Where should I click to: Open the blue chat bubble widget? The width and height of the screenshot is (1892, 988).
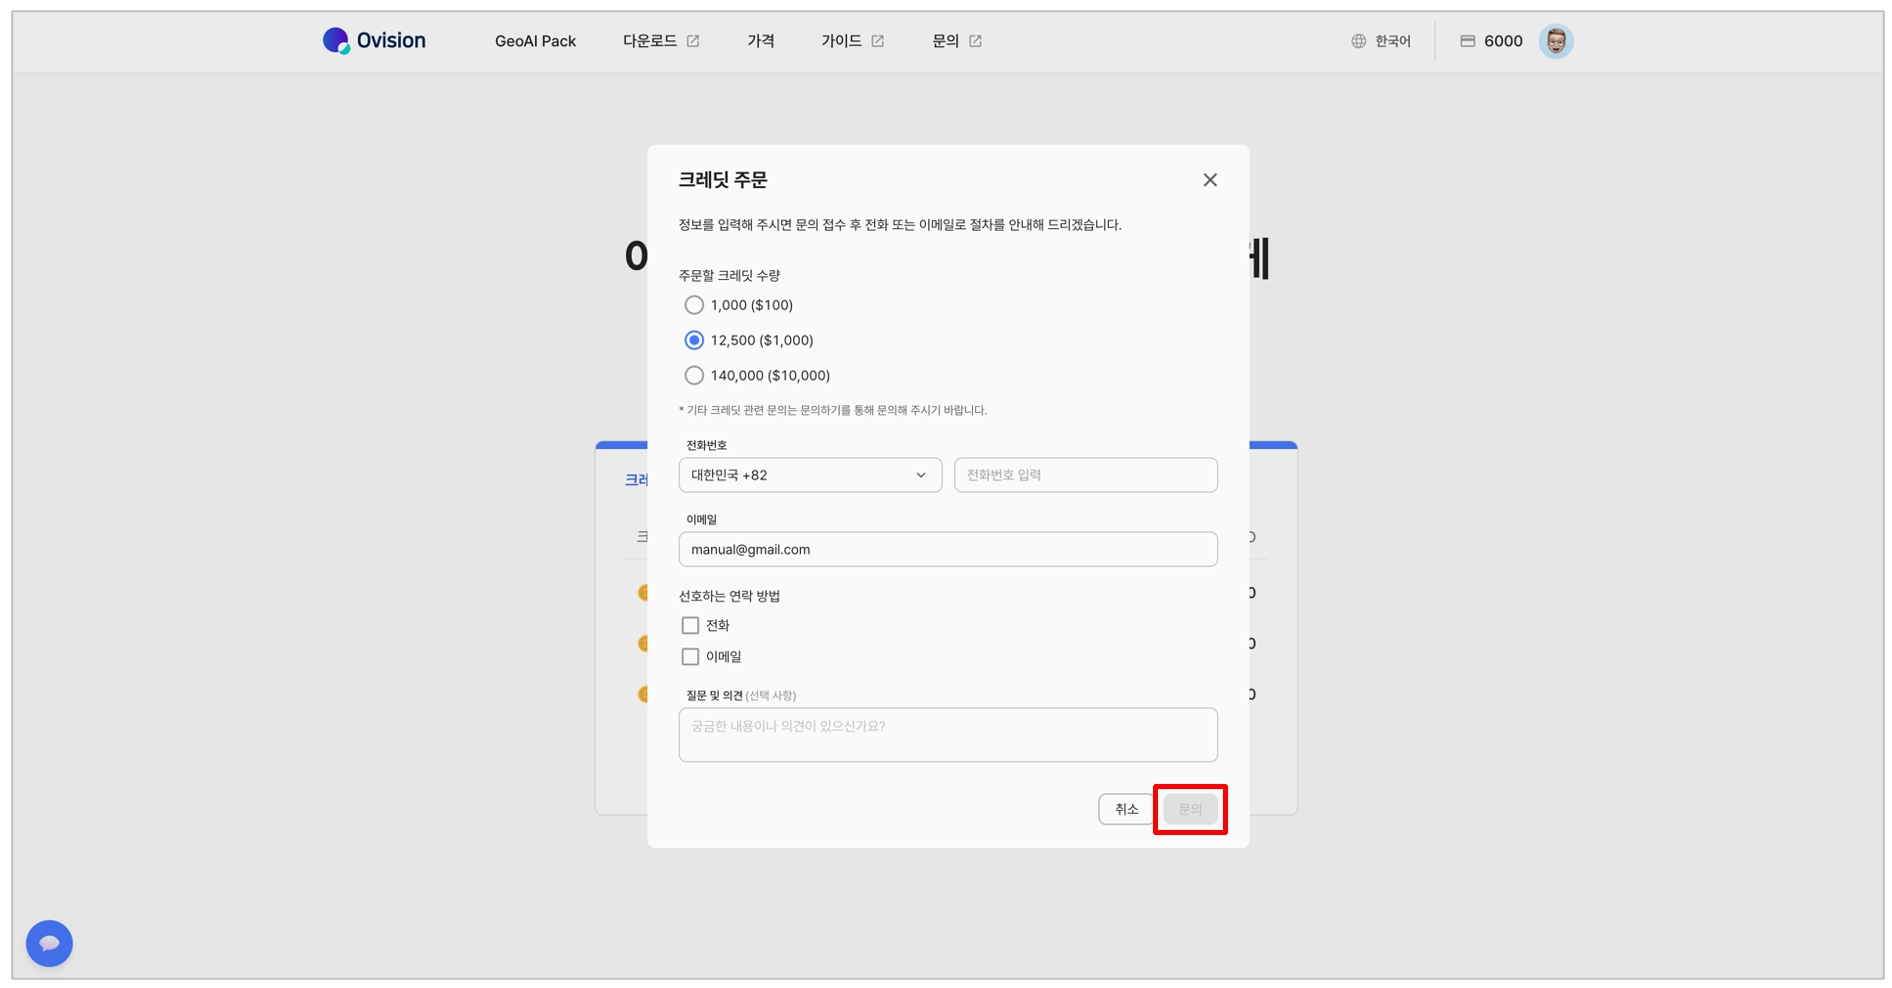49,943
